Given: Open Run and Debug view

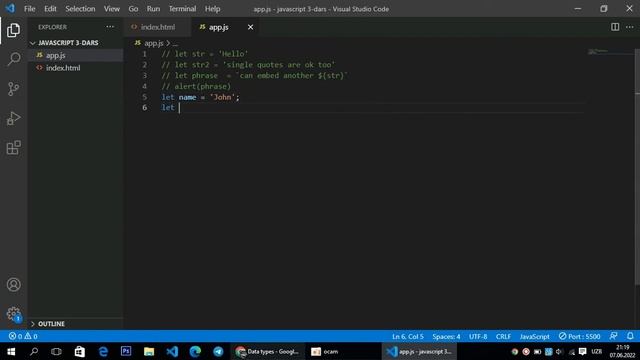Looking at the screenshot, I should 13,118.
